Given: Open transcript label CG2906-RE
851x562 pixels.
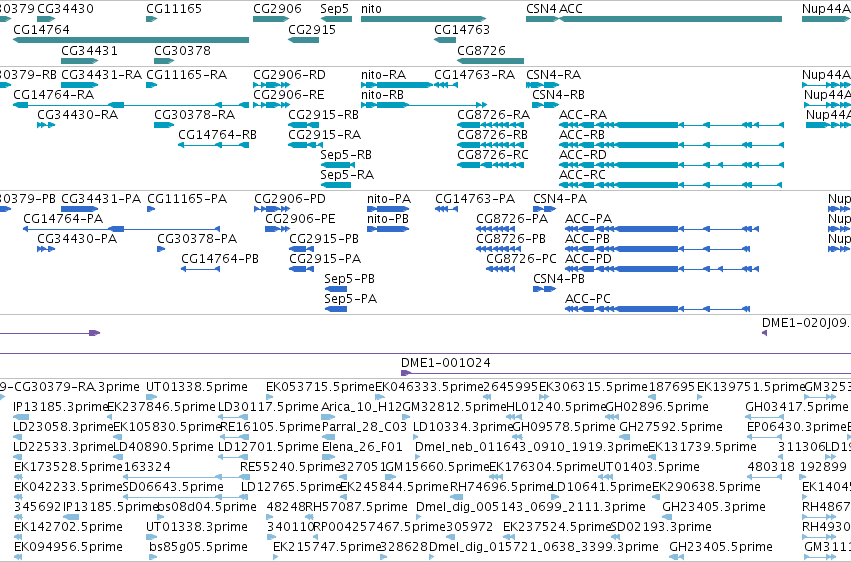Looking at the screenshot, I should tap(289, 94).
